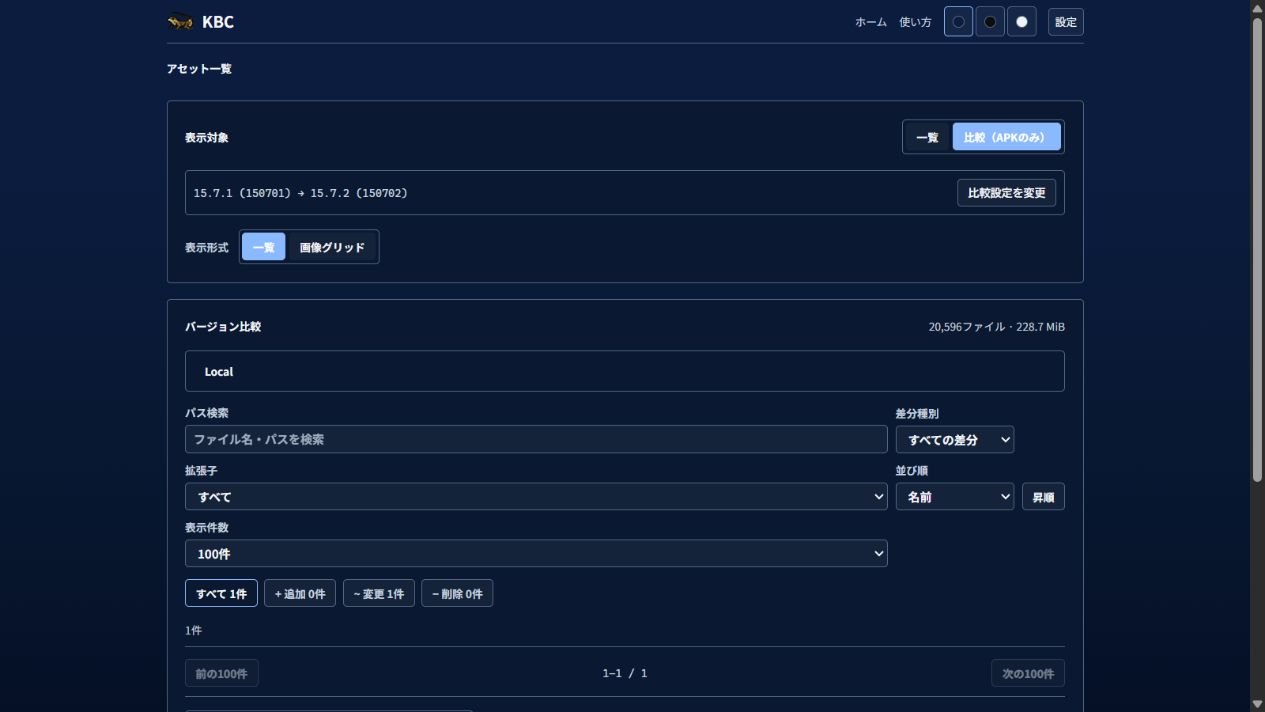Click the page scrollbar down arrow
This screenshot has width=1265, height=712.
[1257, 704]
